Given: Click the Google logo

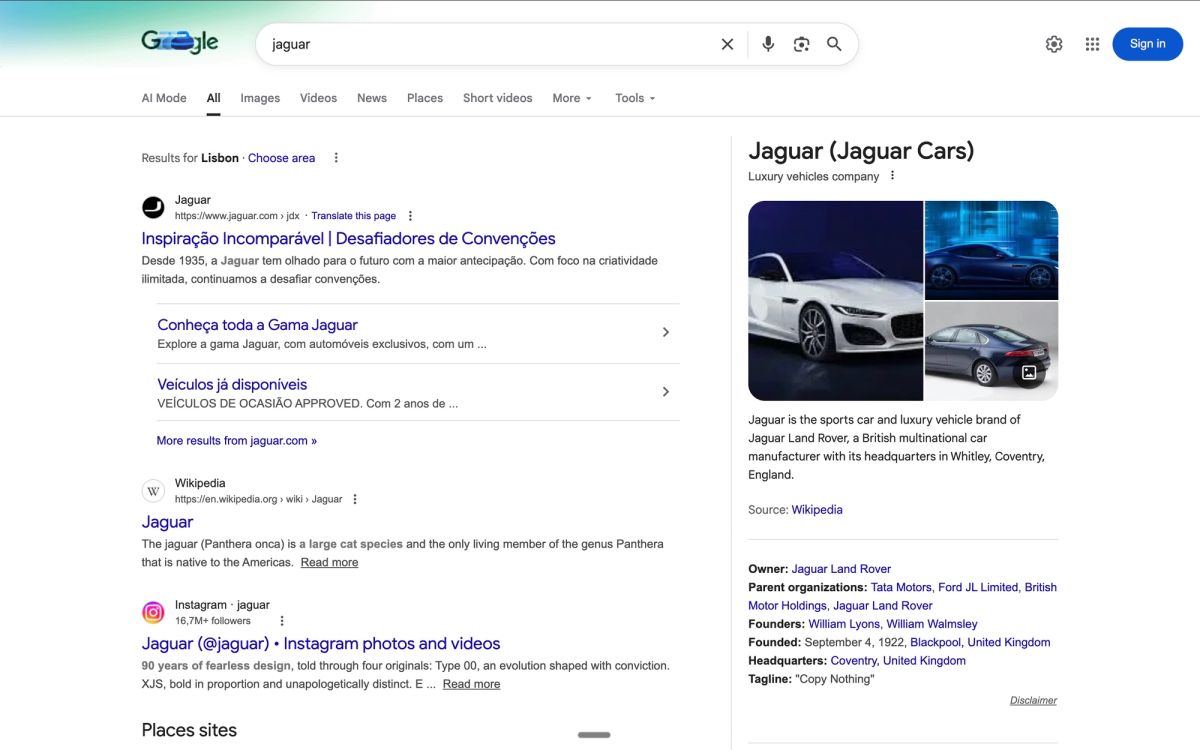Looking at the screenshot, I should [180, 42].
